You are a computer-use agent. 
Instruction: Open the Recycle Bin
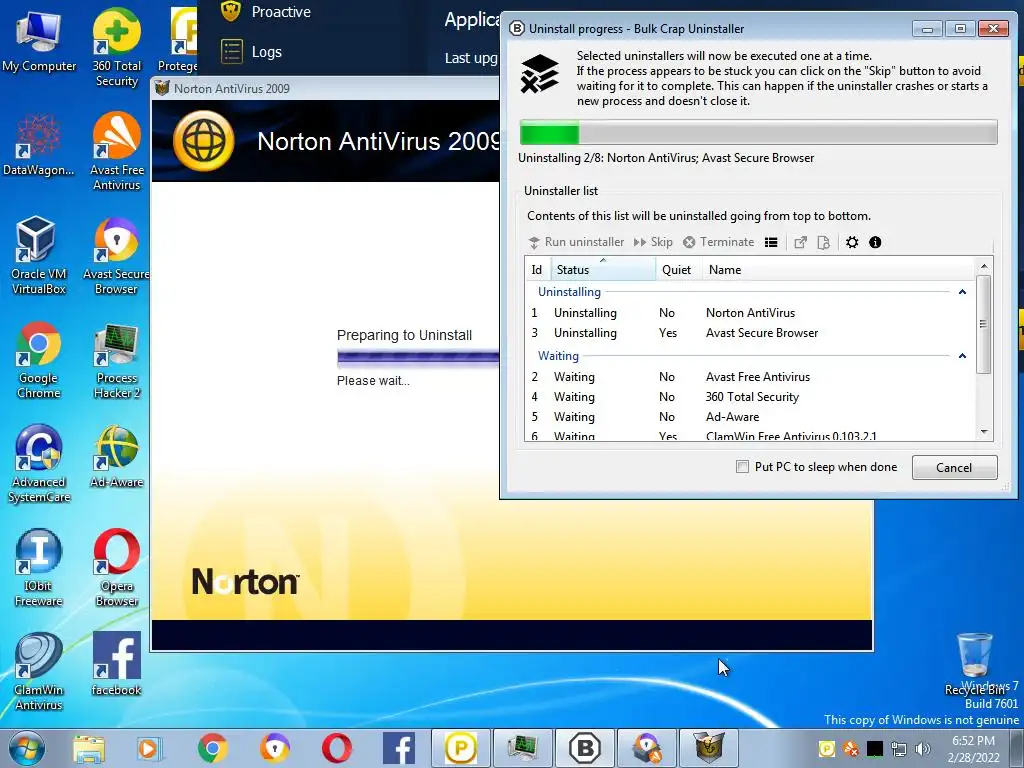pyautogui.click(x=974, y=664)
